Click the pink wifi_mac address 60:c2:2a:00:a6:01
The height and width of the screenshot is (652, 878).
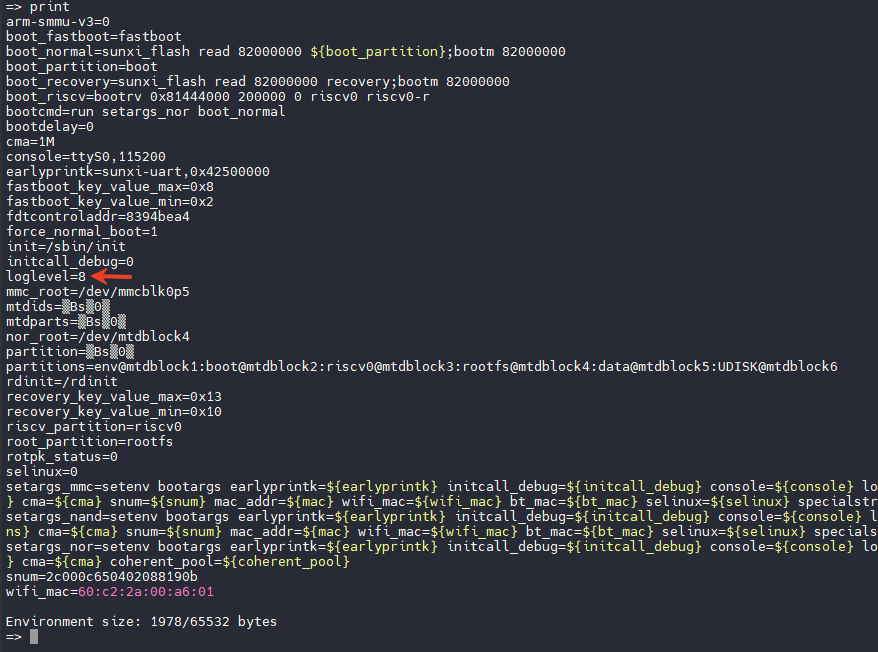(146, 592)
